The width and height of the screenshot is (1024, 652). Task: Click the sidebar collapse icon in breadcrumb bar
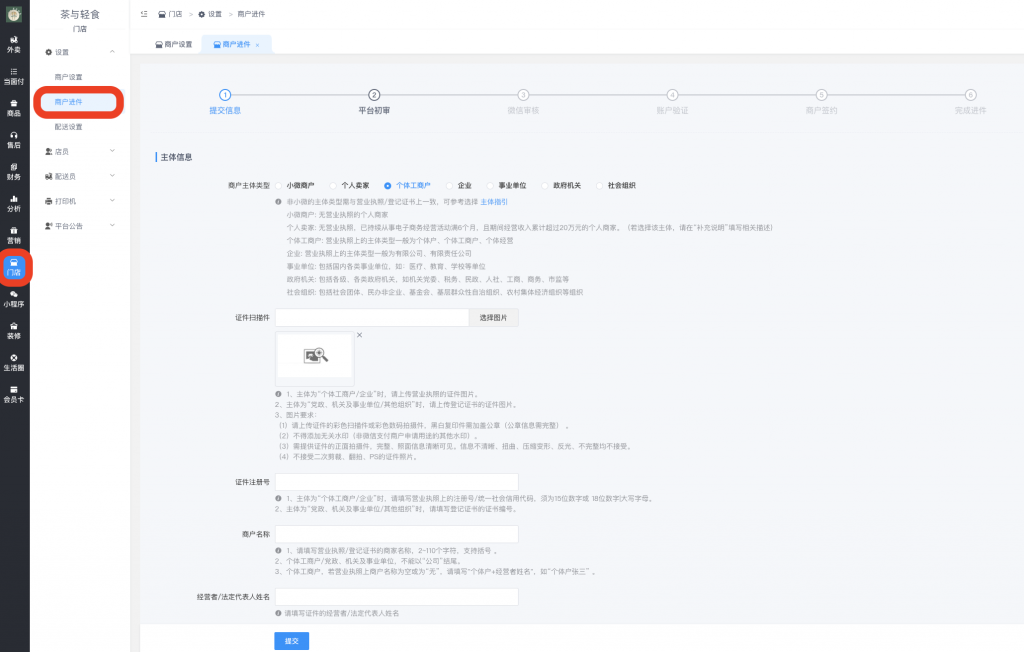pos(145,14)
